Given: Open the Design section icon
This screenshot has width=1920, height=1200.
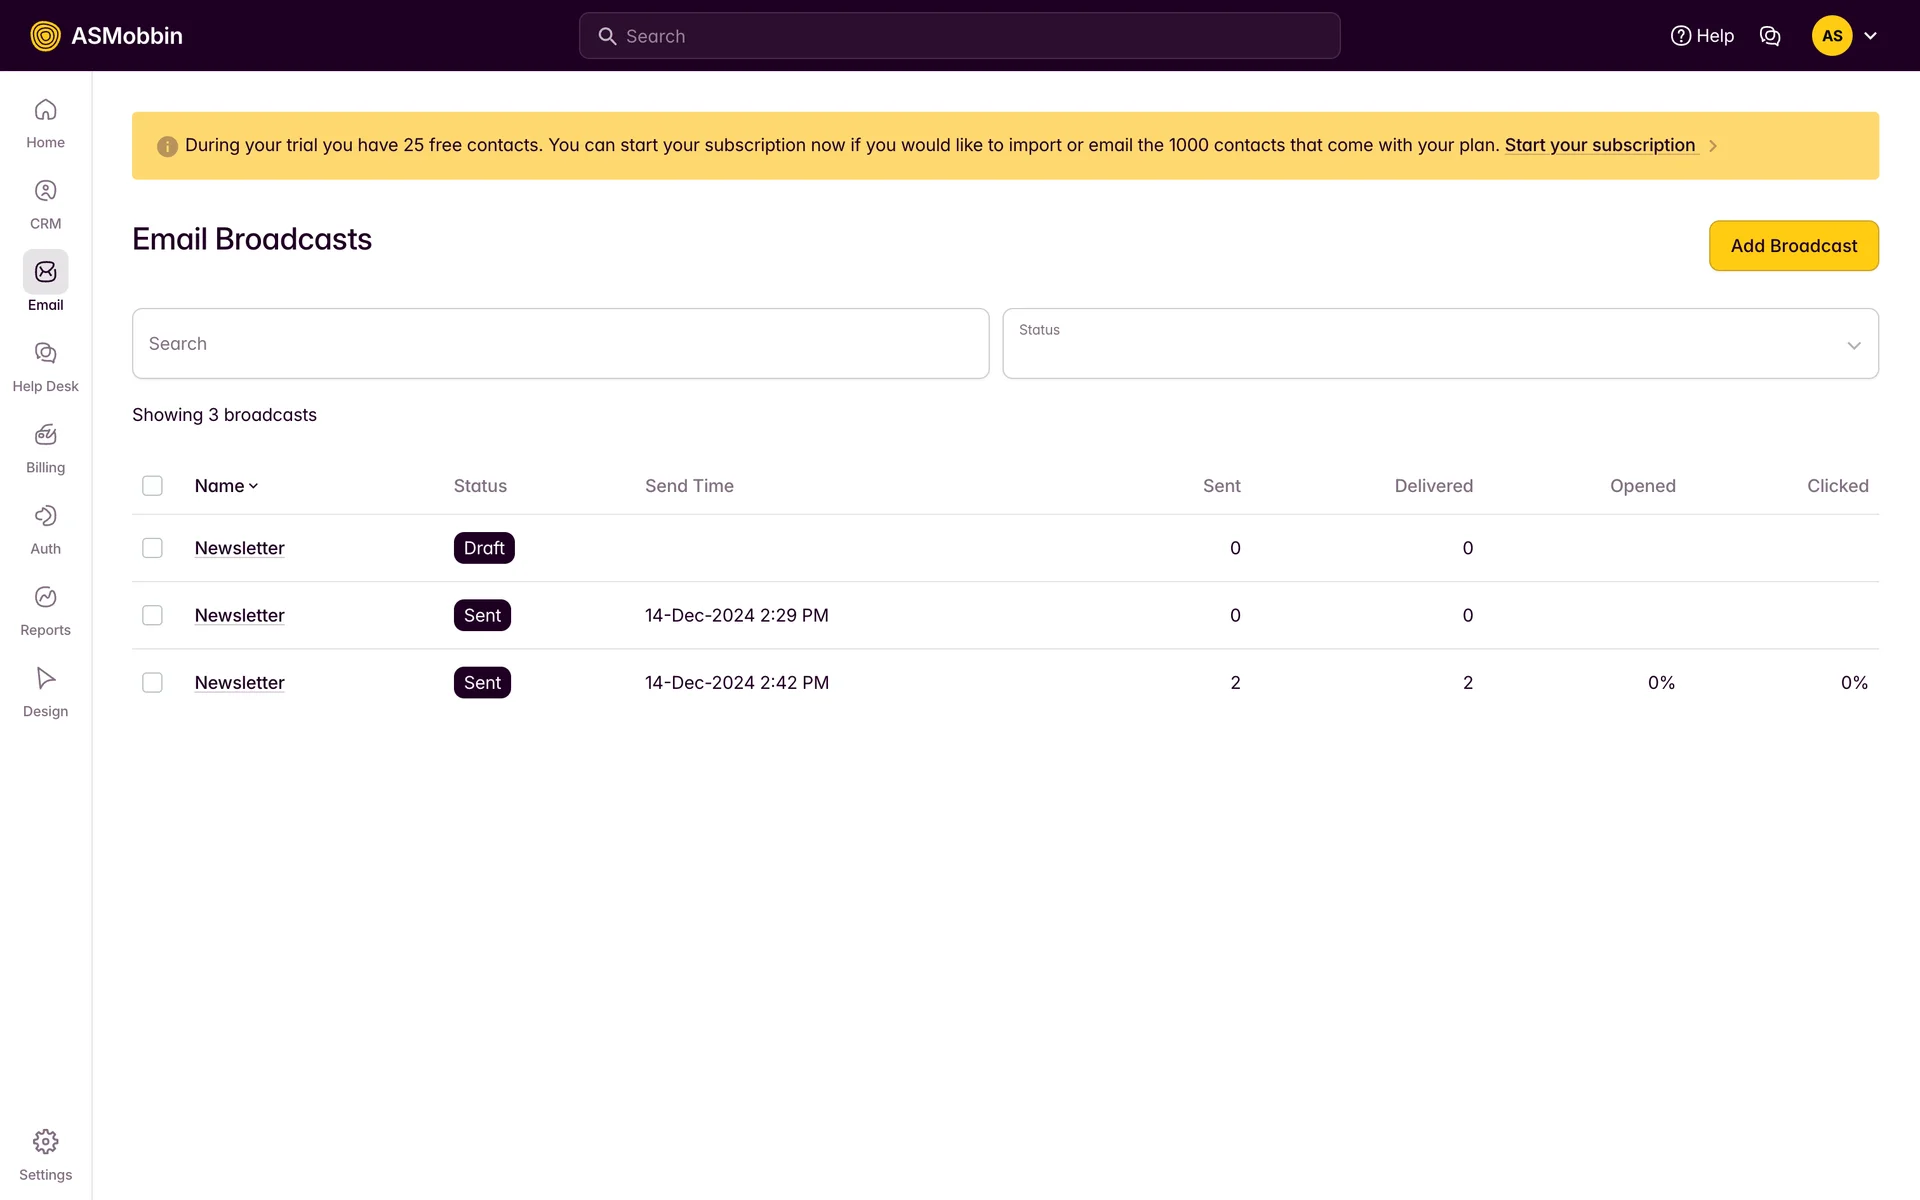Looking at the screenshot, I should (45, 678).
